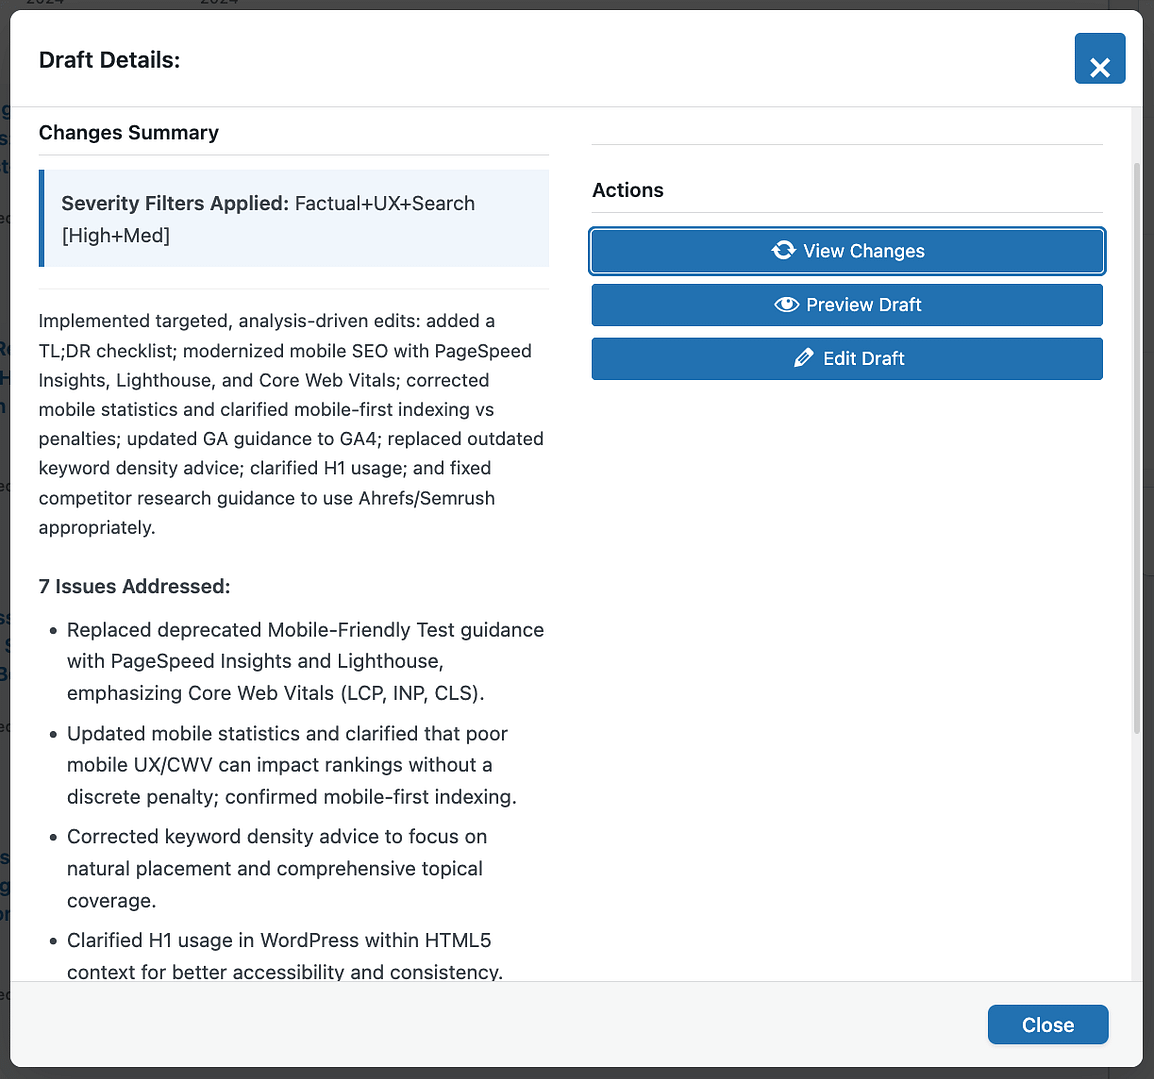
Task: Click the "Draft Details:" title
Action: pyautogui.click(x=109, y=60)
